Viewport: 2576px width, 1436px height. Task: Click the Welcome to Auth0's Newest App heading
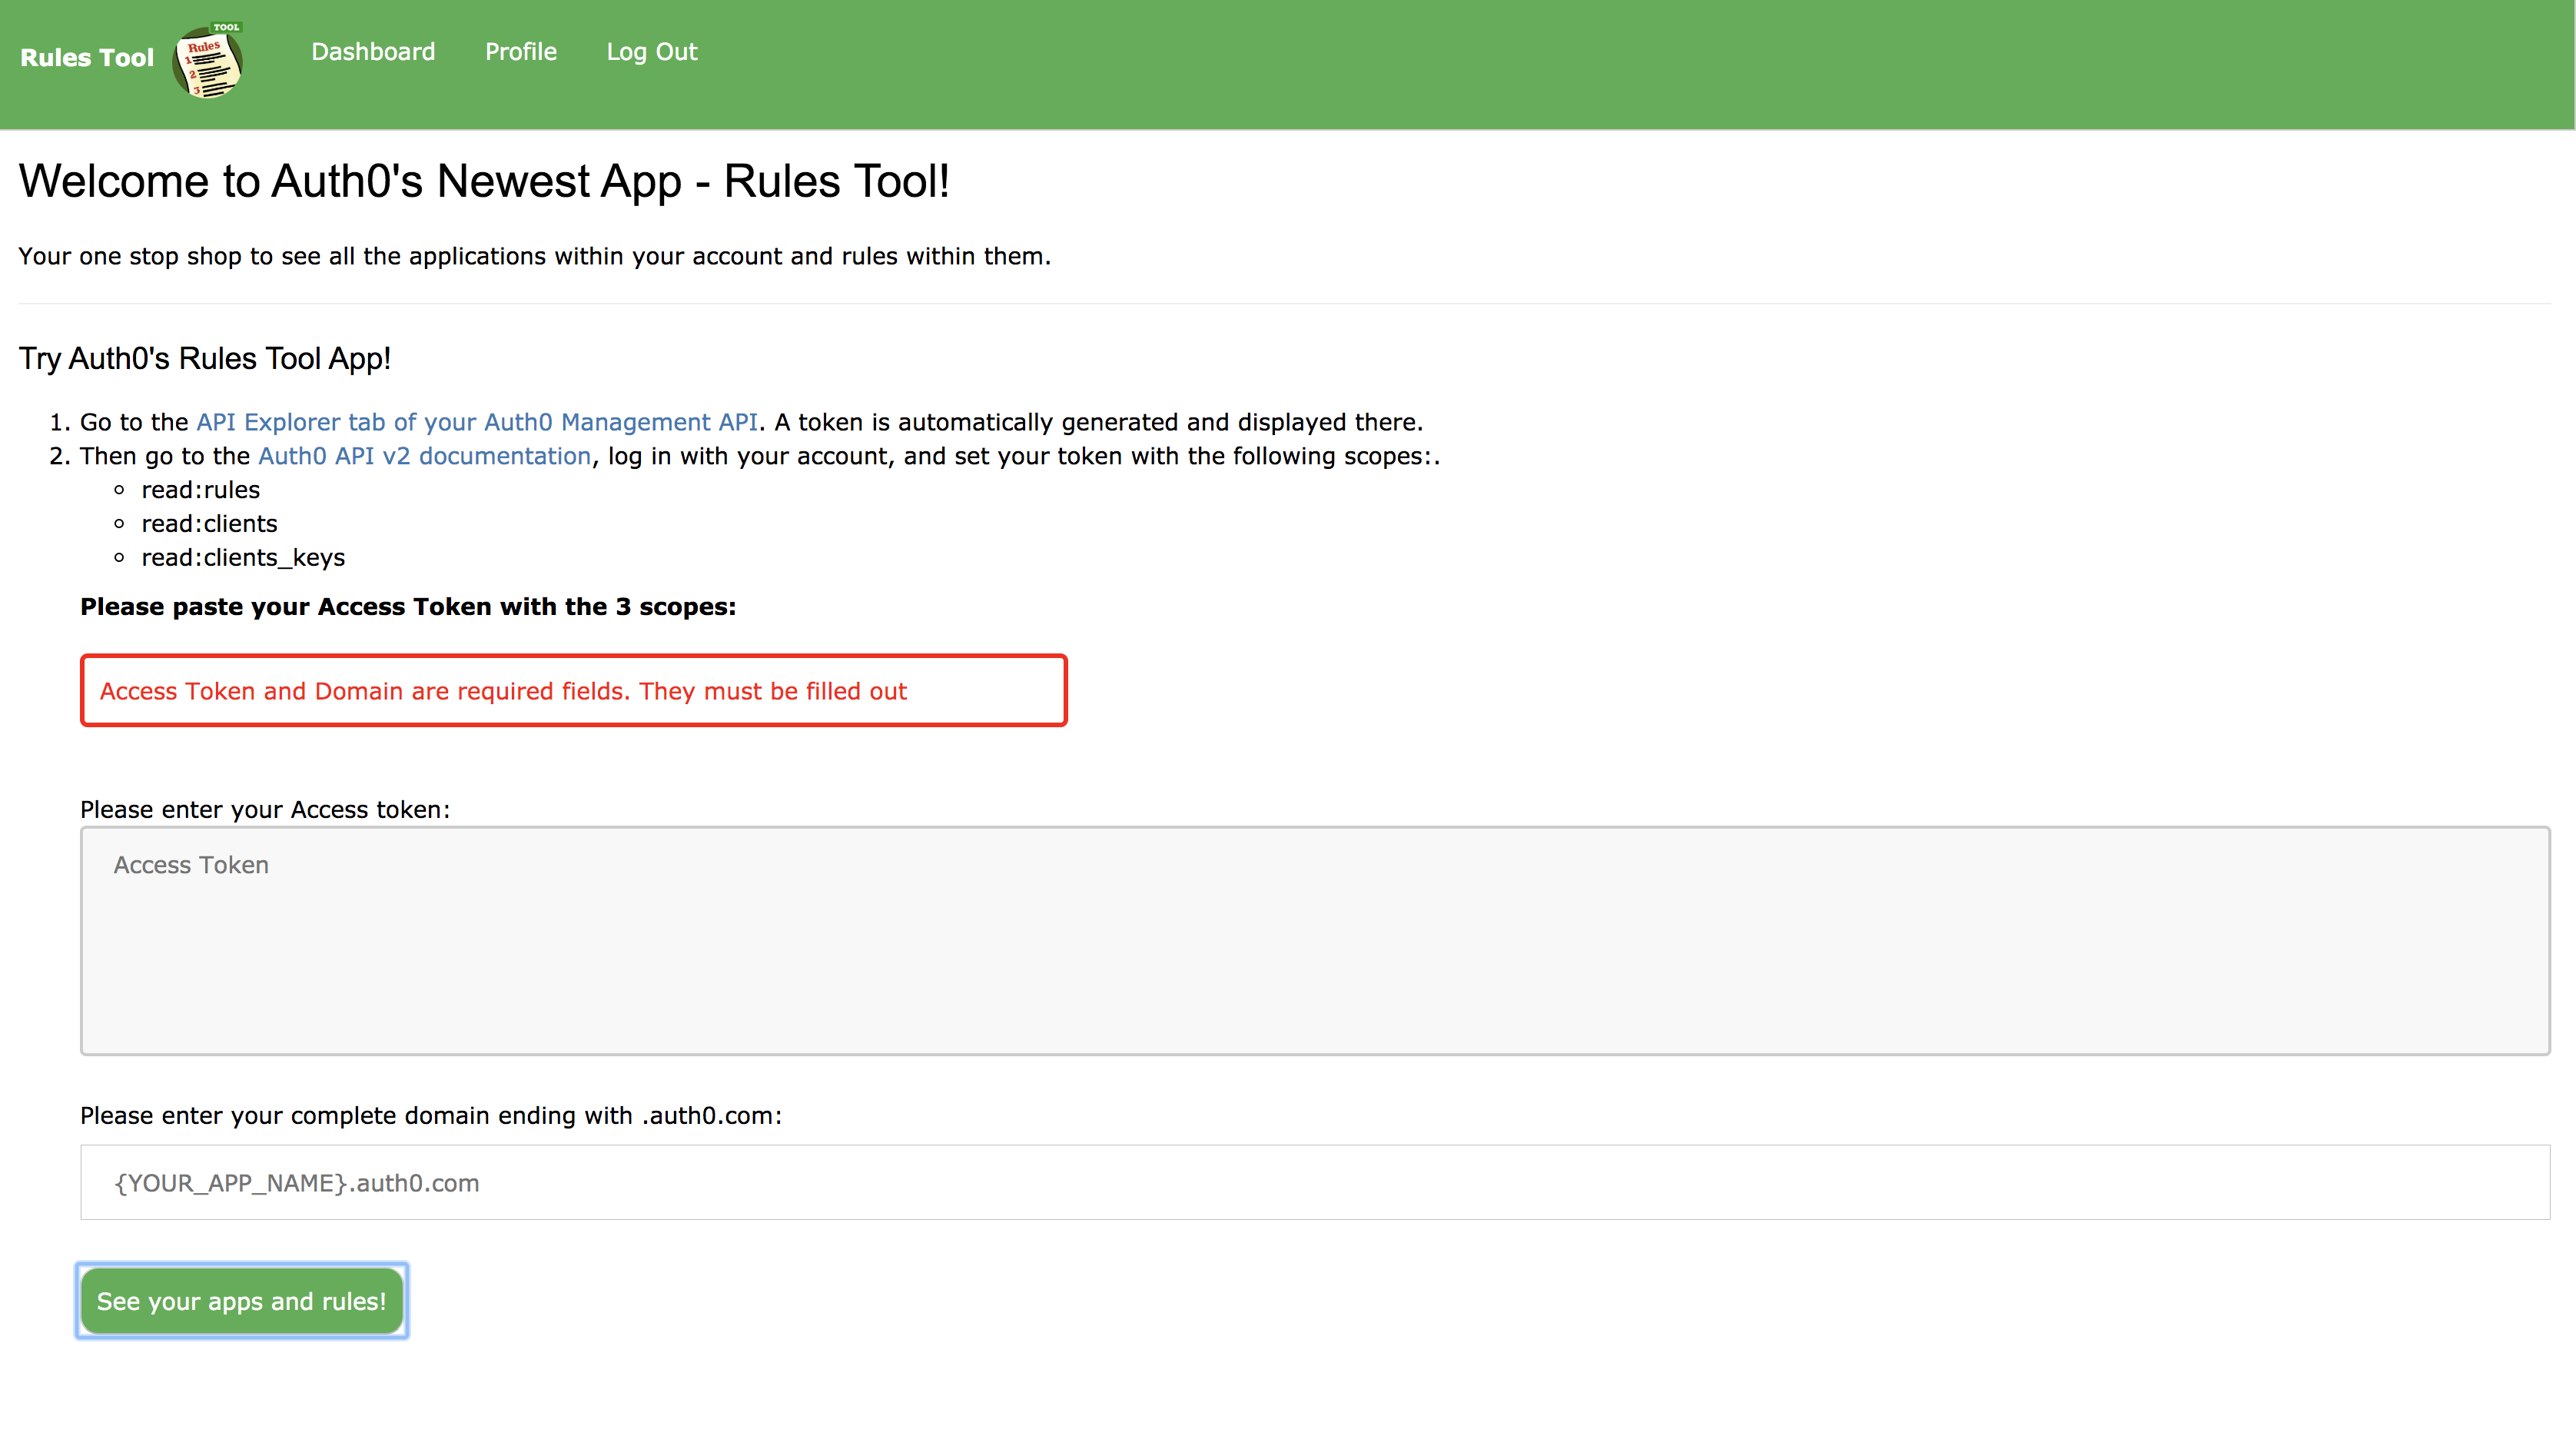tap(484, 182)
